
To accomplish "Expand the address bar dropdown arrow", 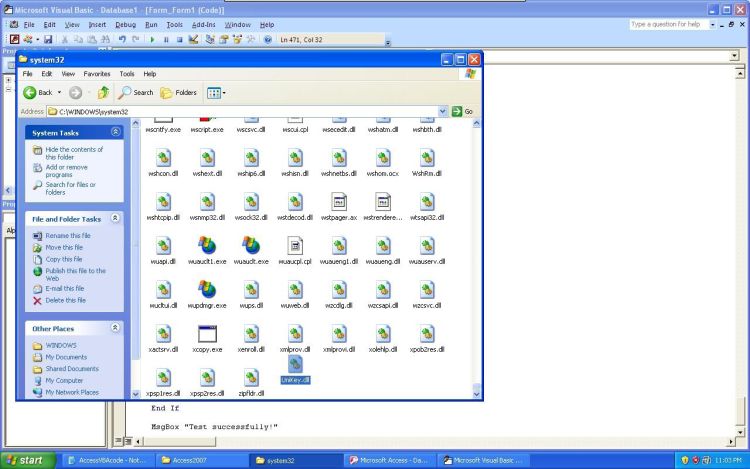I will [442, 111].
